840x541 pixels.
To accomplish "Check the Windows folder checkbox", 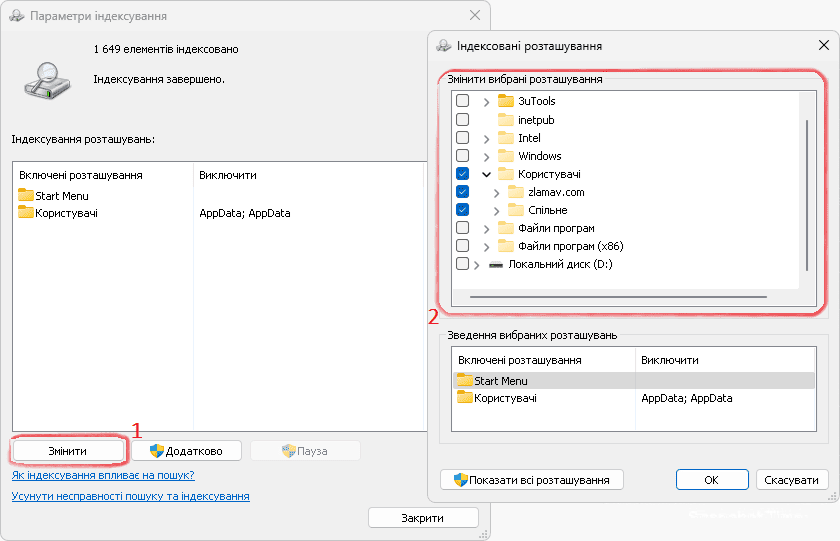I will (462, 156).
